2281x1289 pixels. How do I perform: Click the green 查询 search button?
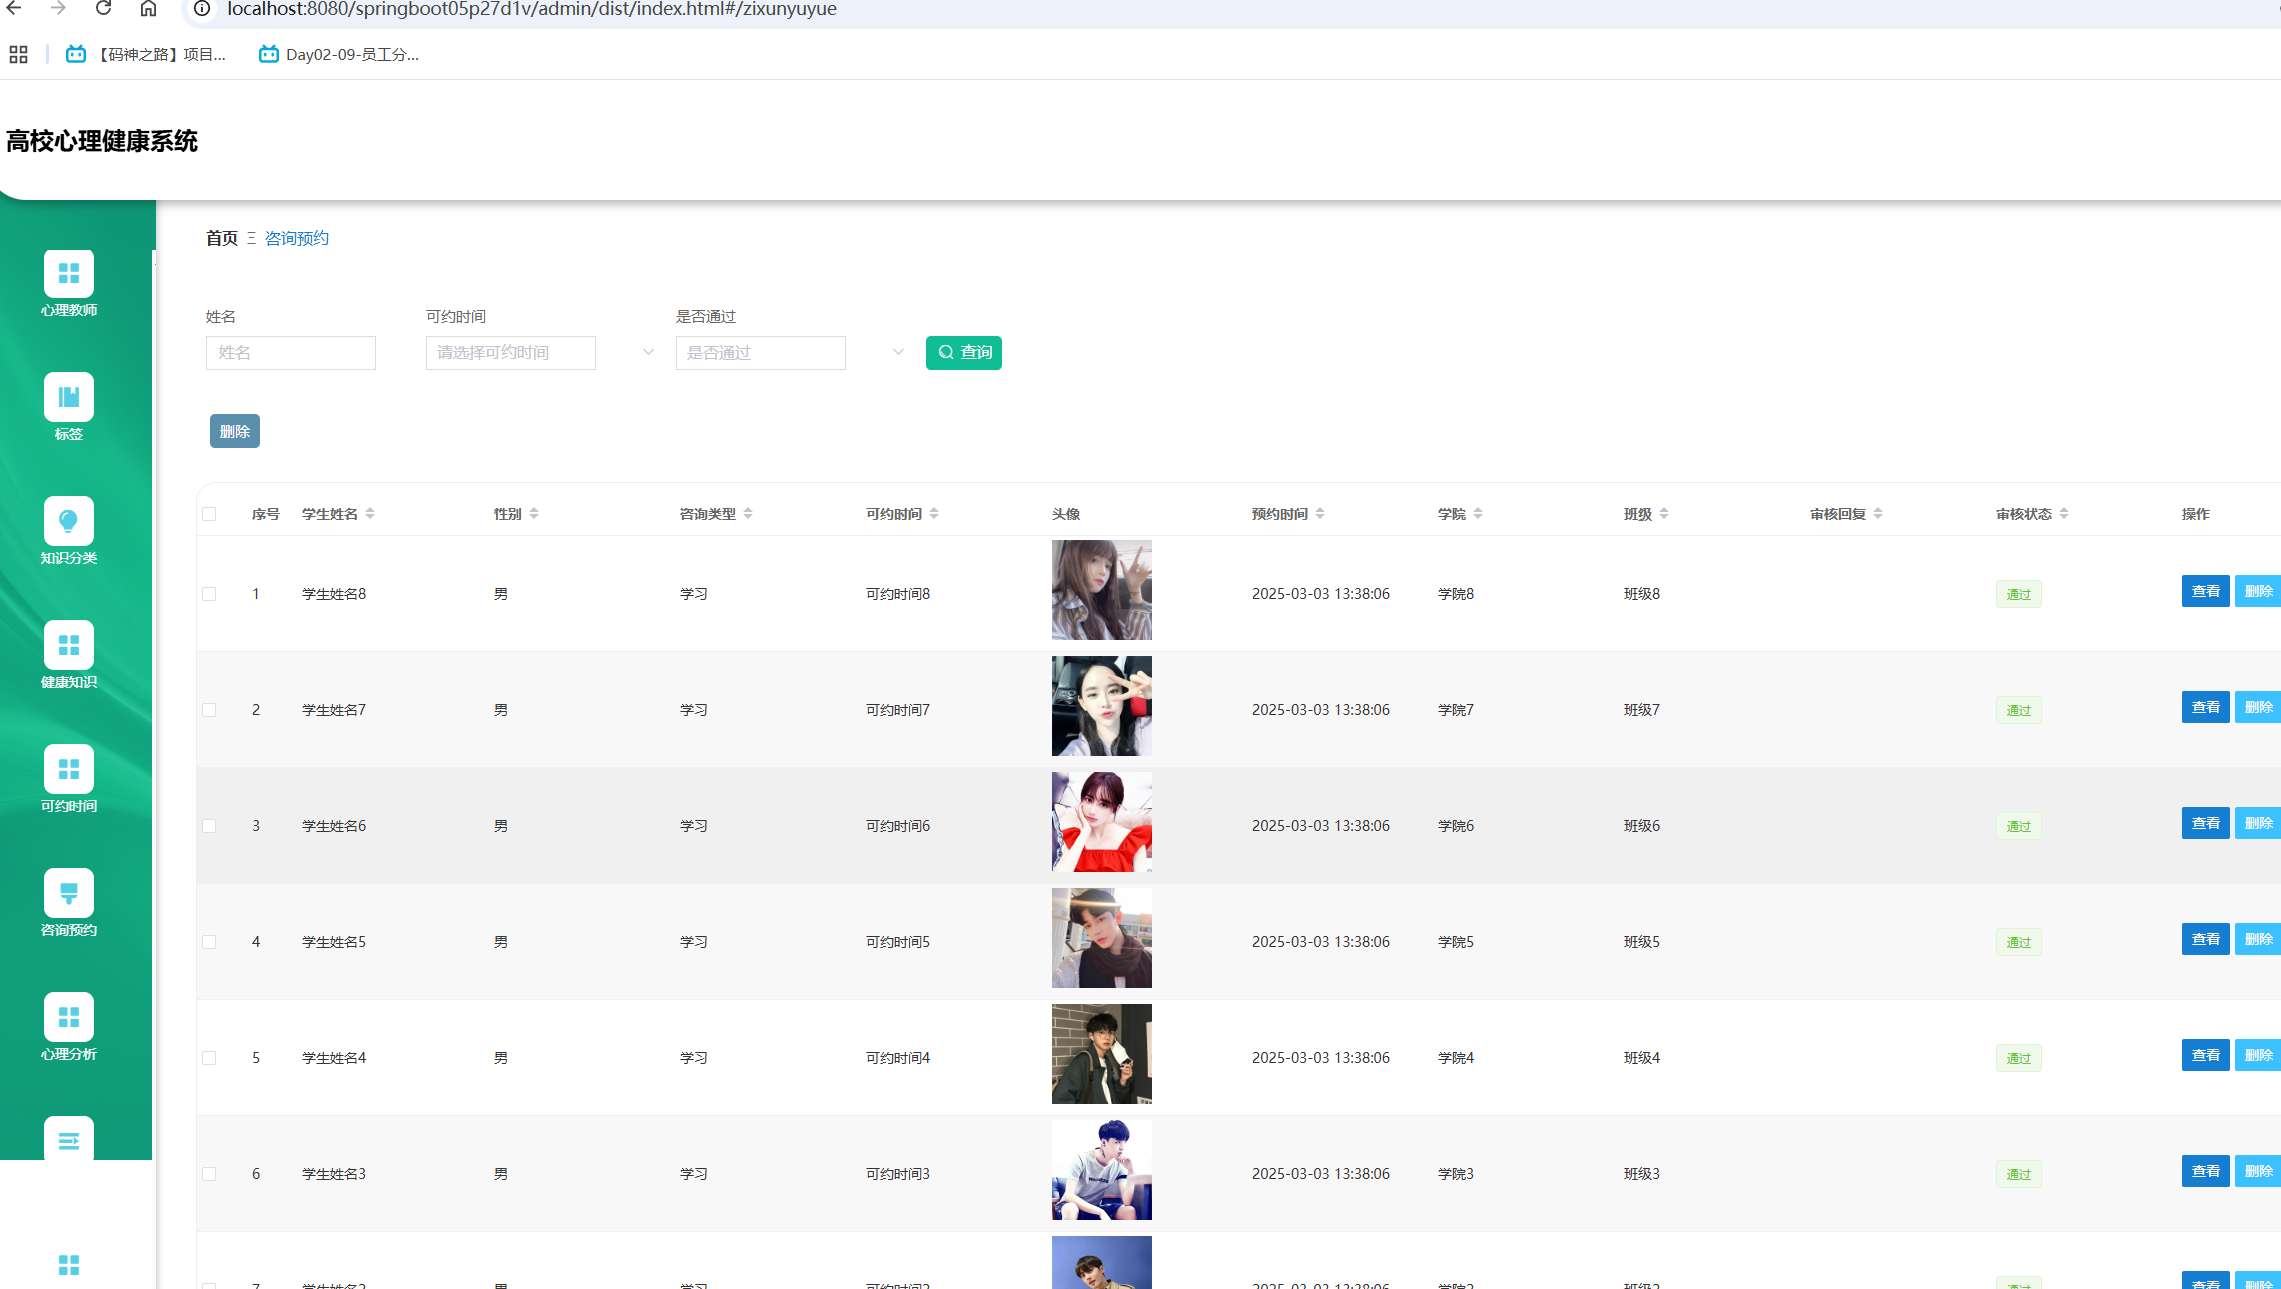click(963, 353)
